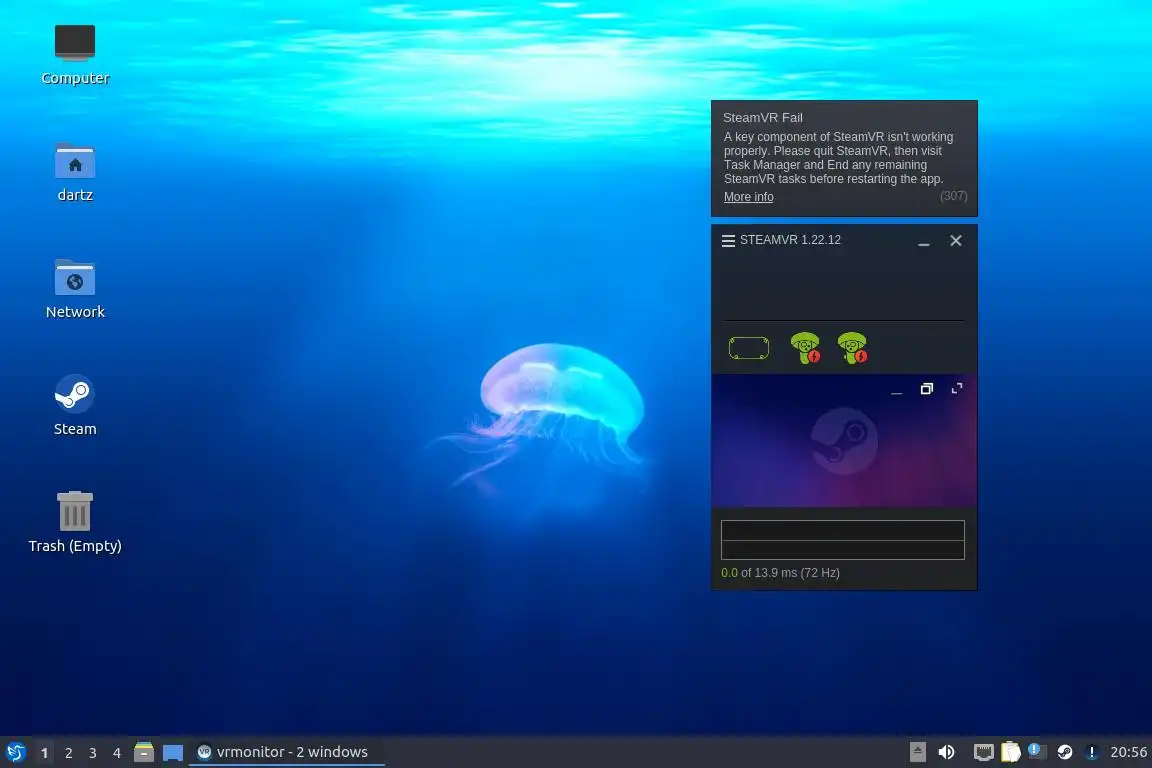Screen dimensions: 1152x768
Task: Switch to workspace 1
Action: click(x=44, y=753)
